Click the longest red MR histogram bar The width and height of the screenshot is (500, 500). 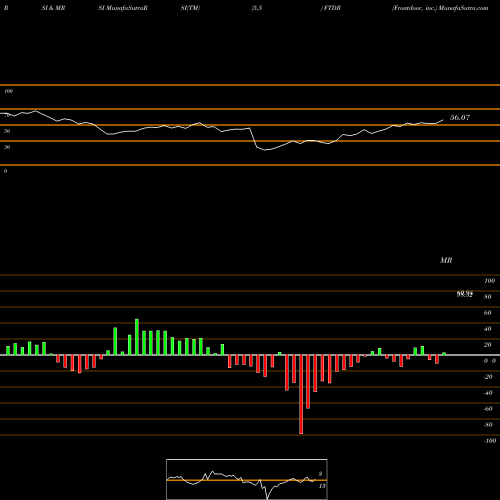301,394
